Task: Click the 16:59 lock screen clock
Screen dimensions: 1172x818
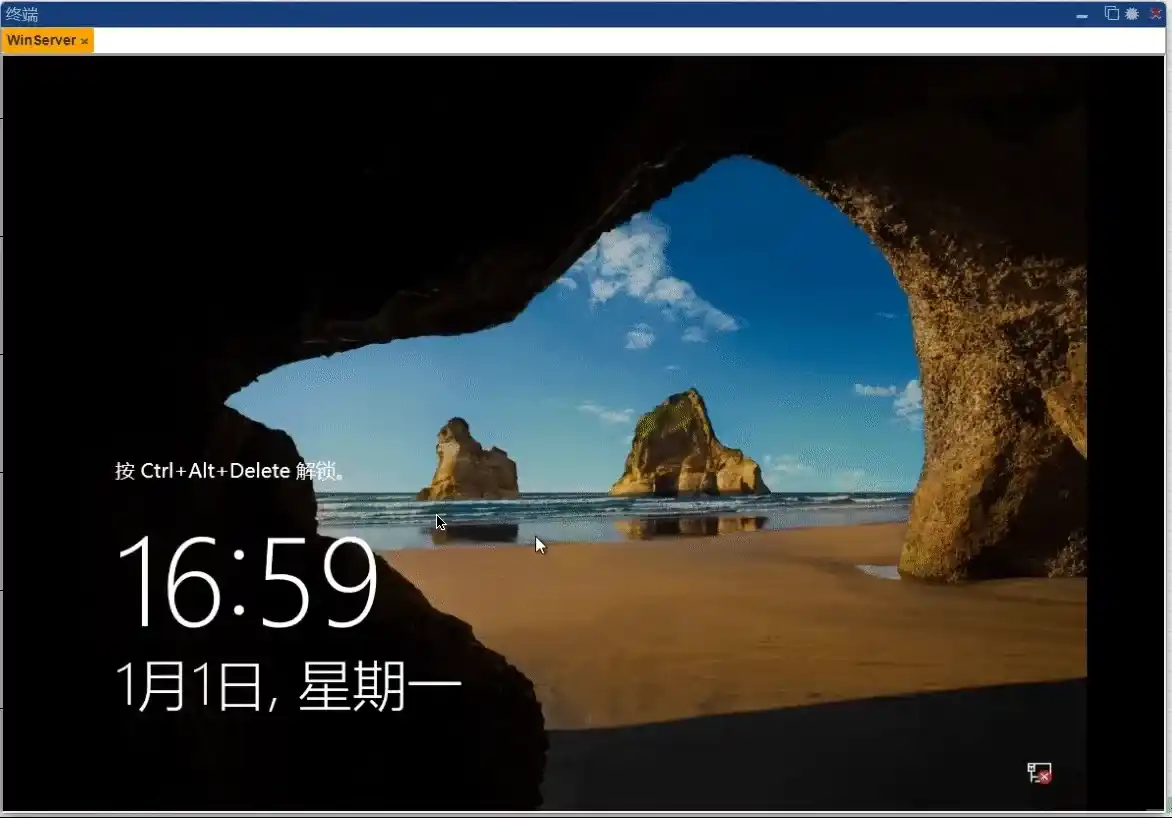Action: pyautogui.click(x=248, y=582)
